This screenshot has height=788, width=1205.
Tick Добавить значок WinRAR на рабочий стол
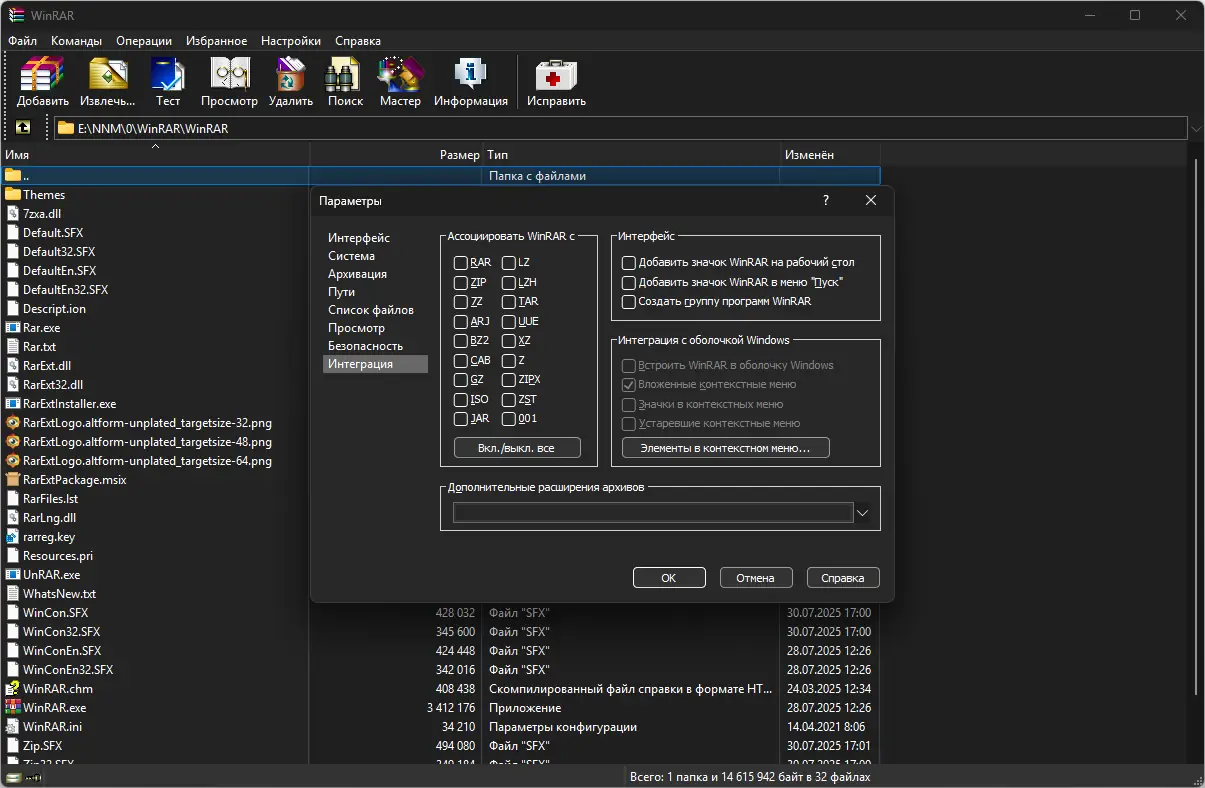click(x=628, y=263)
